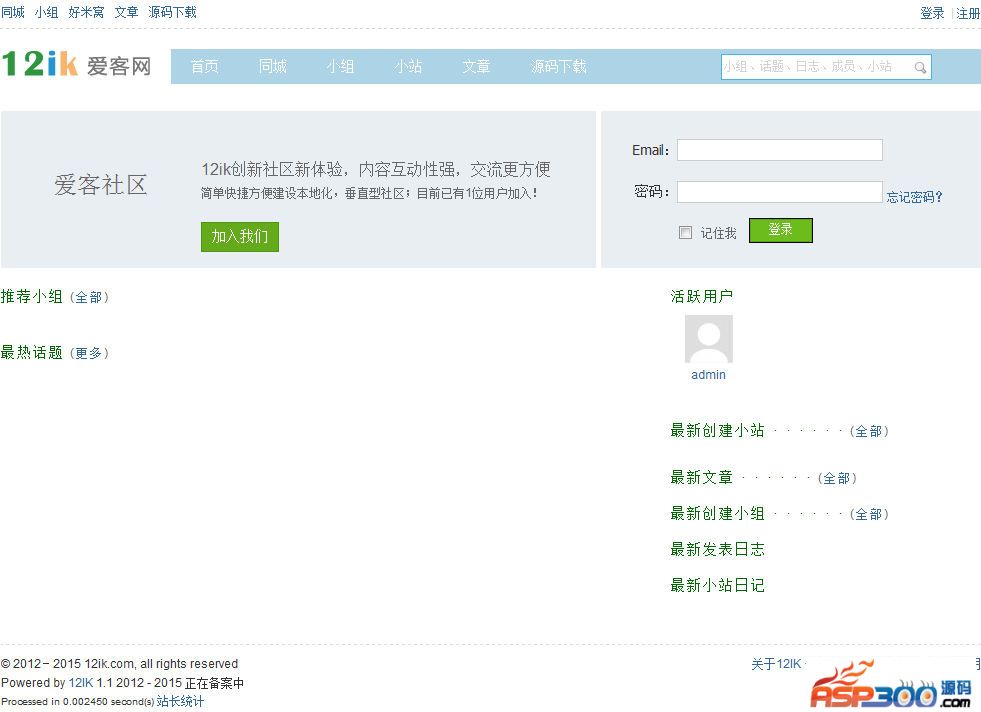Open the 12ik 爱客网 logo
This screenshot has width=981, height=712.
[76, 64]
